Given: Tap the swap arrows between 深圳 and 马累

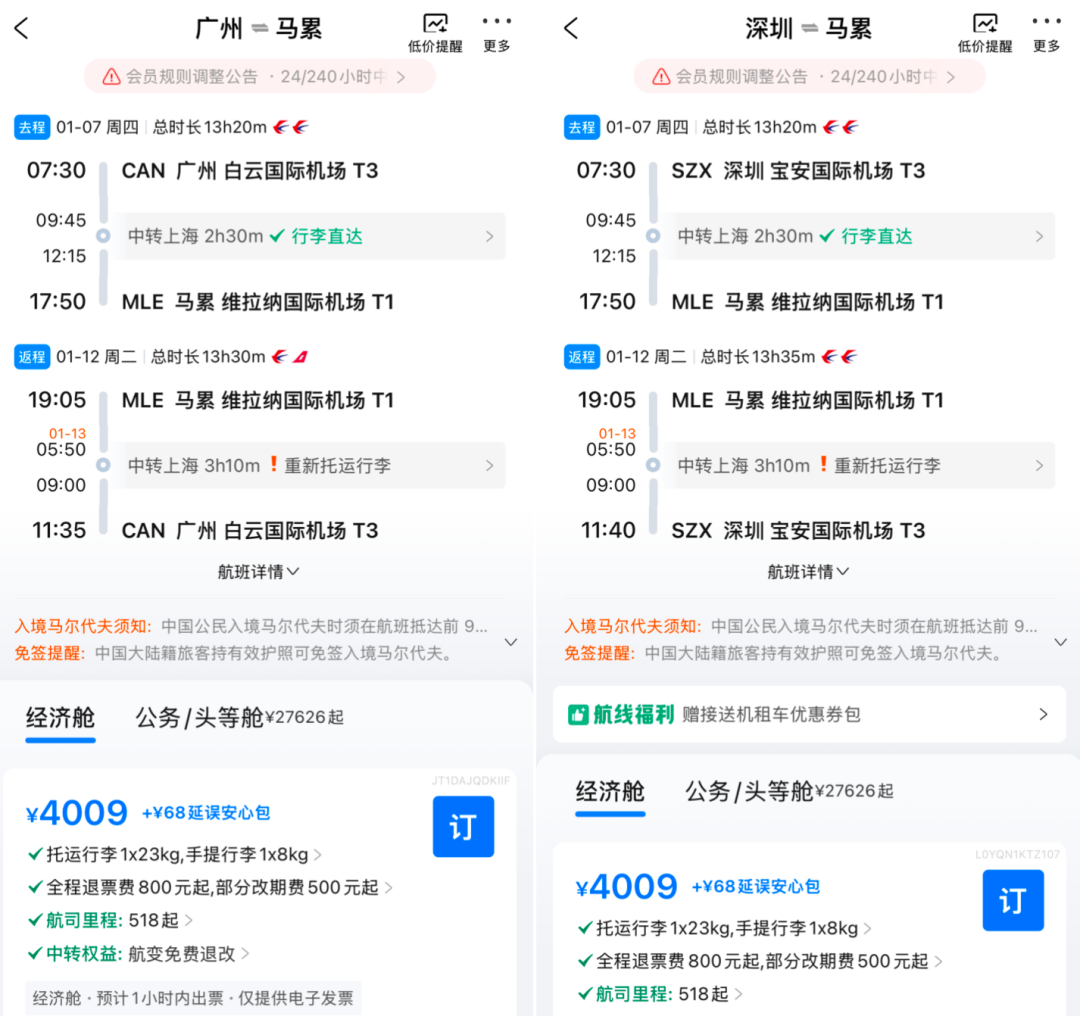Looking at the screenshot, I should tap(810, 28).
